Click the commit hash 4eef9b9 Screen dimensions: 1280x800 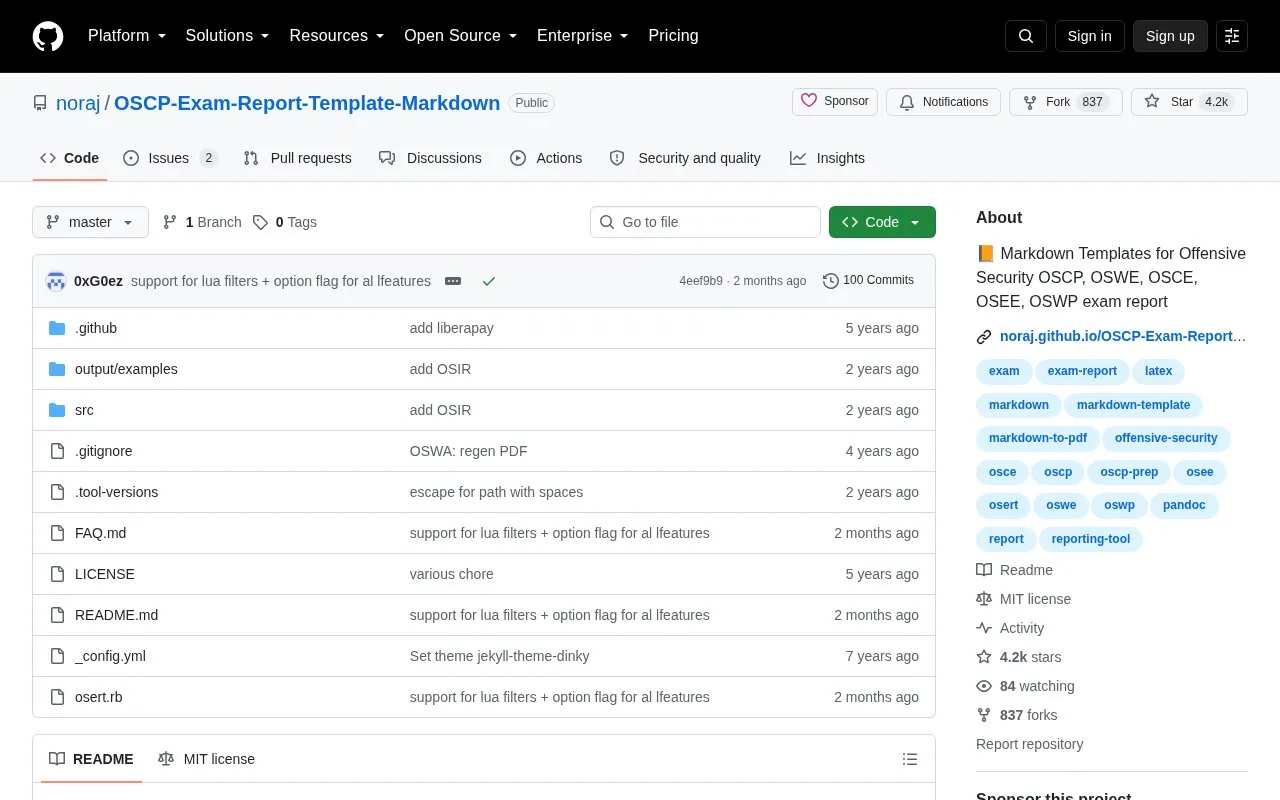701,281
